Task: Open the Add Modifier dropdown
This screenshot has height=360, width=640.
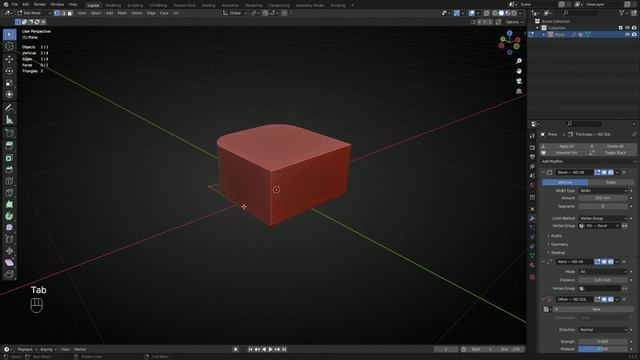Action: point(588,162)
